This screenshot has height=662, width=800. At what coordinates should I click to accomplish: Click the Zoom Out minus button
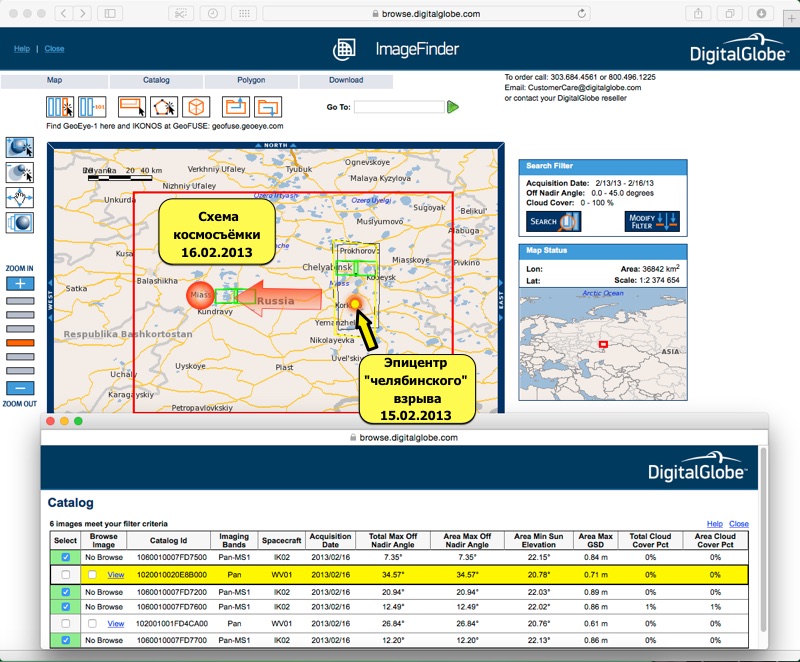(x=20, y=388)
